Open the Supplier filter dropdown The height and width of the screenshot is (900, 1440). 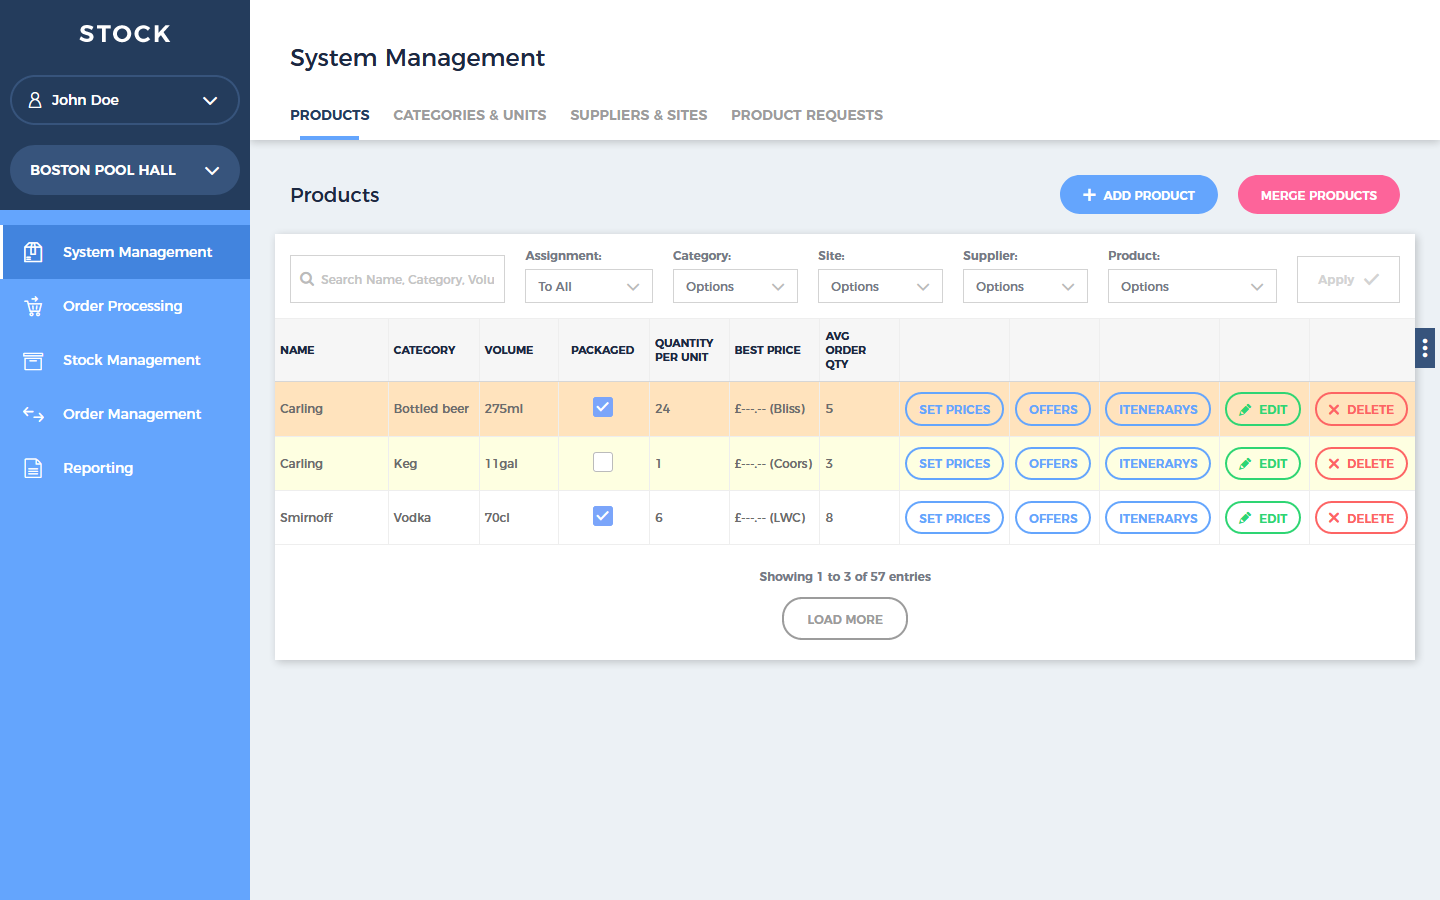(x=1024, y=286)
